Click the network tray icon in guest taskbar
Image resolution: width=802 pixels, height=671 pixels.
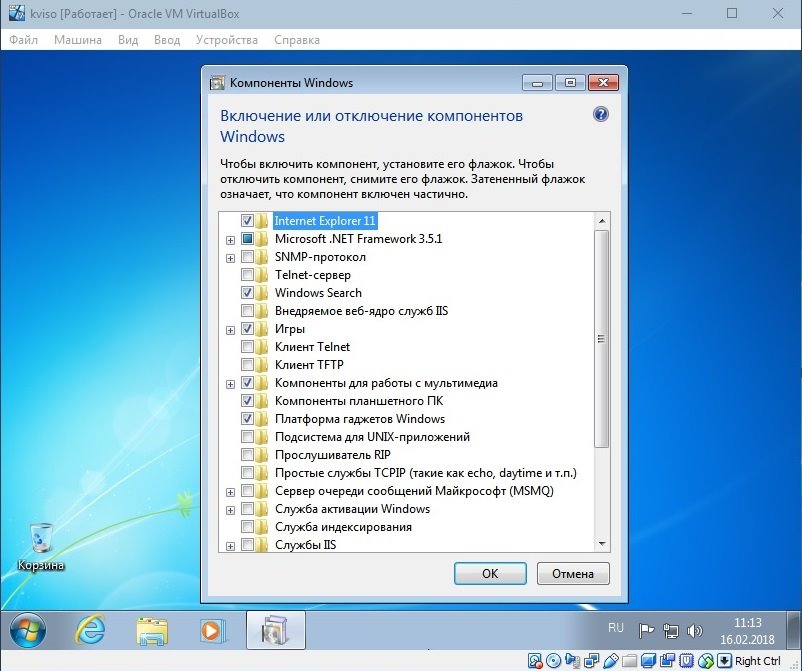pyautogui.click(x=671, y=631)
